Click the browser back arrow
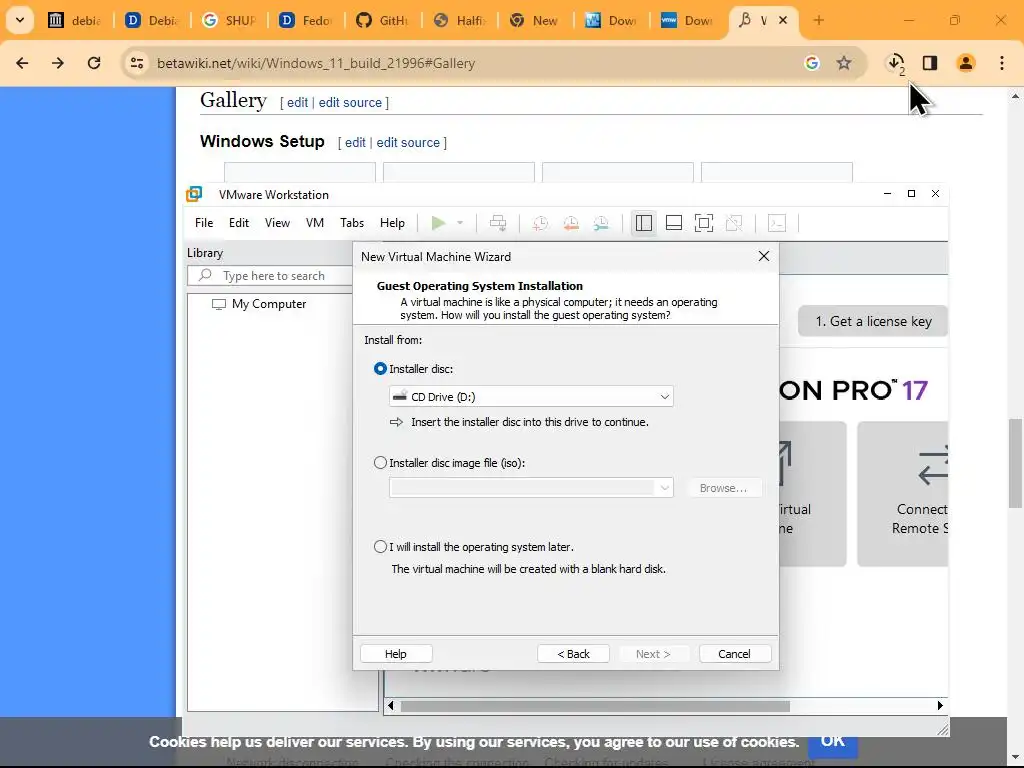The image size is (1024, 768). 22,63
